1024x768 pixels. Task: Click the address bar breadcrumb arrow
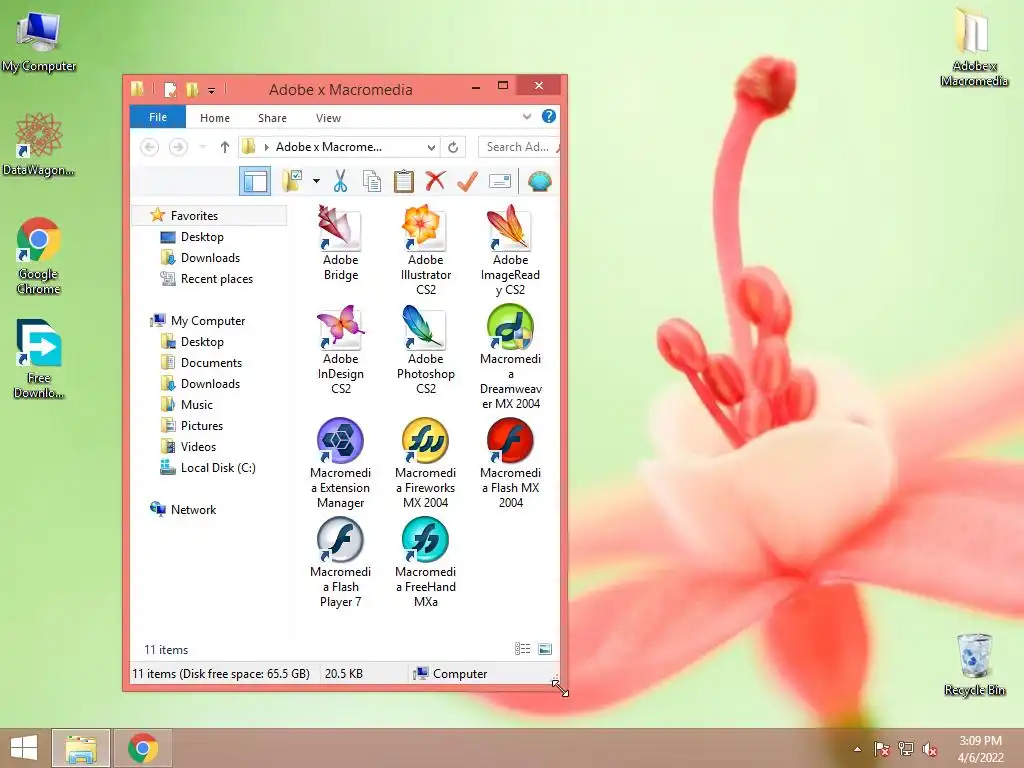pos(266,148)
